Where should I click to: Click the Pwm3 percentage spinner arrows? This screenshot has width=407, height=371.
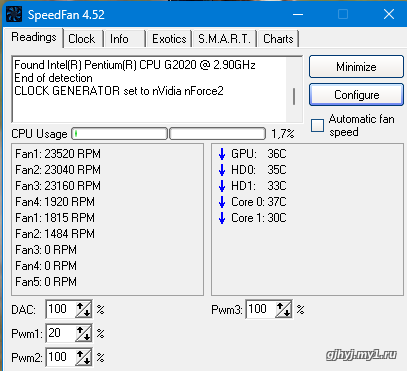(284, 310)
